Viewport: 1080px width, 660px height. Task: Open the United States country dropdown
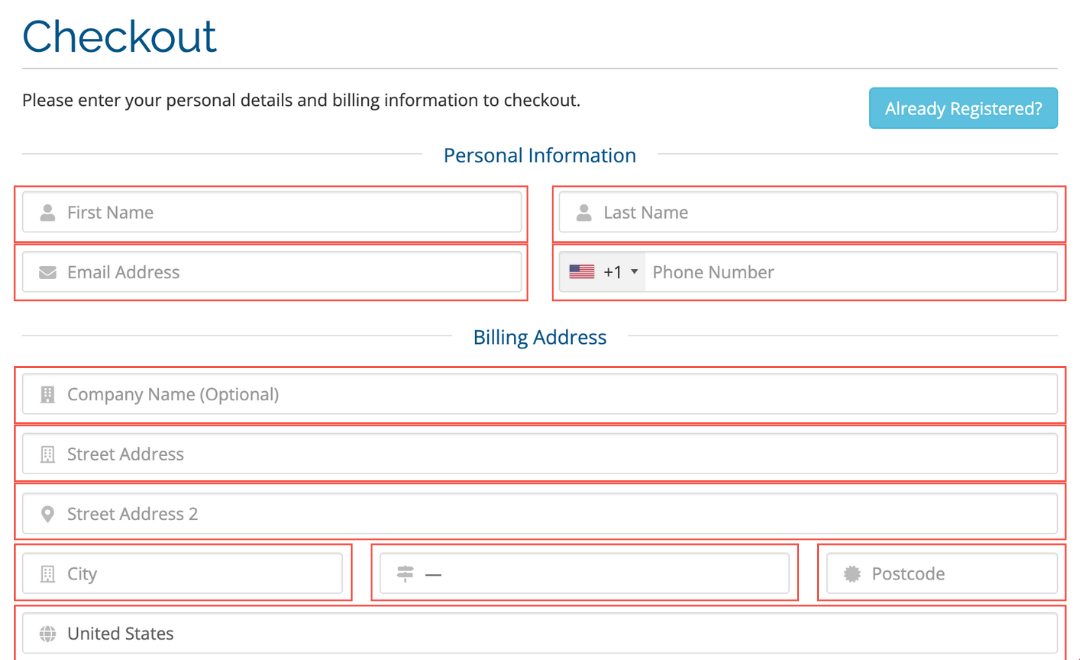click(x=540, y=633)
